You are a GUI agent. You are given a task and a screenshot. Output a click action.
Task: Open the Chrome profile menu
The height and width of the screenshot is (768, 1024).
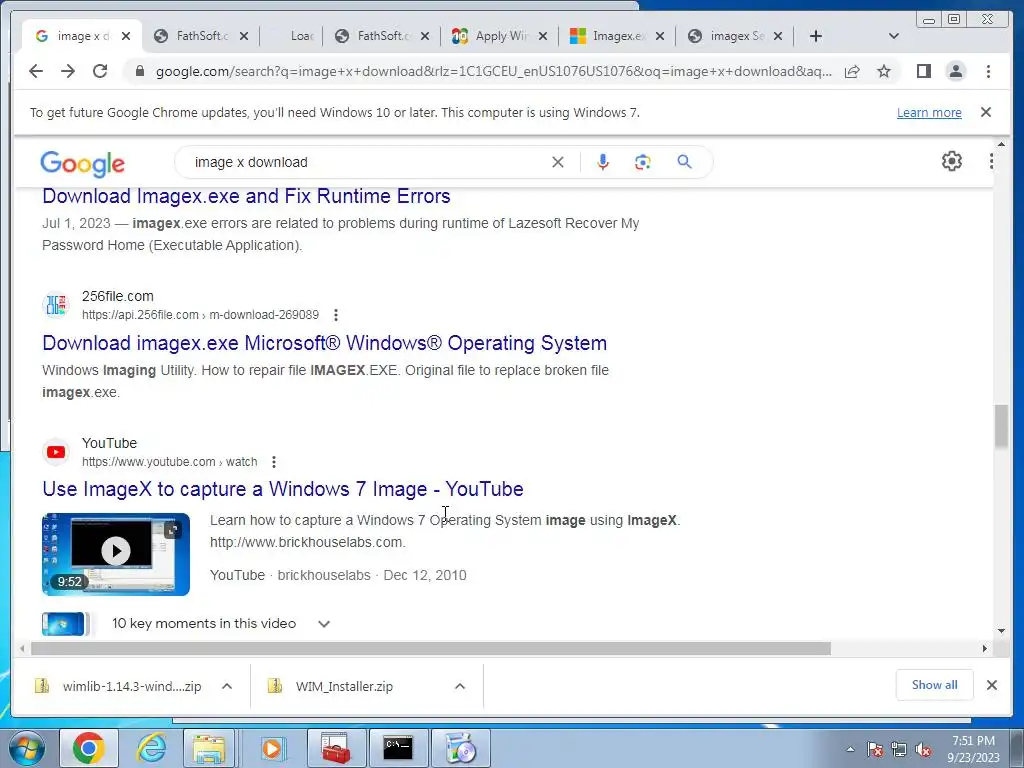tap(955, 71)
